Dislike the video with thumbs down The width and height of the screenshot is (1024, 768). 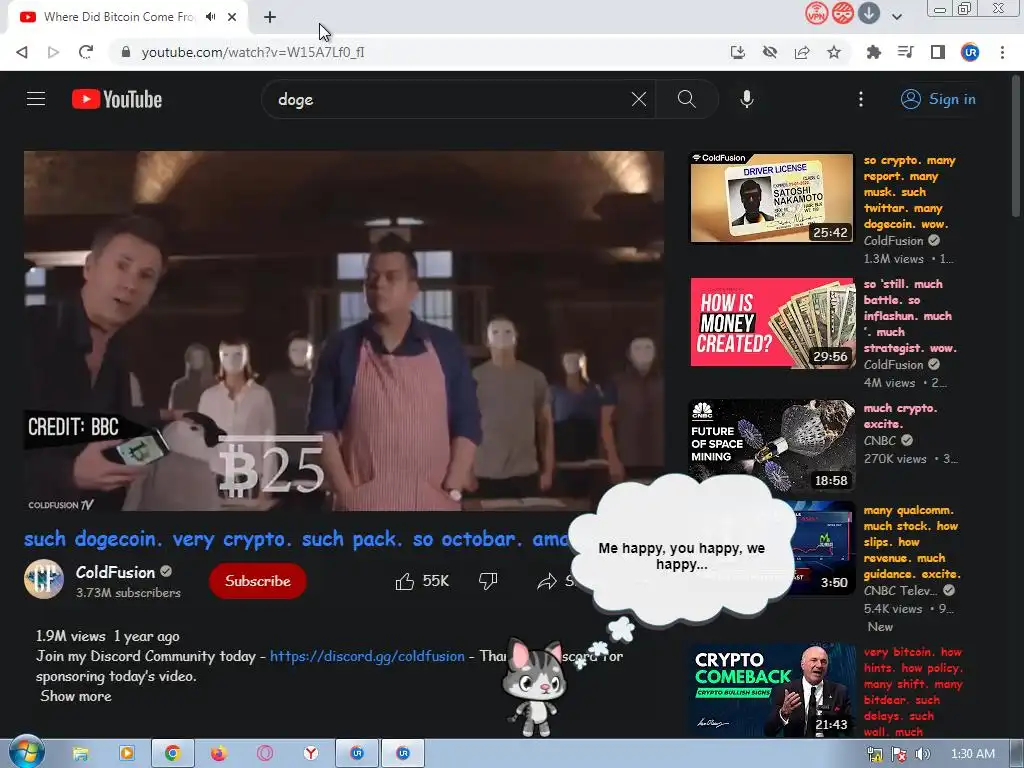click(488, 581)
